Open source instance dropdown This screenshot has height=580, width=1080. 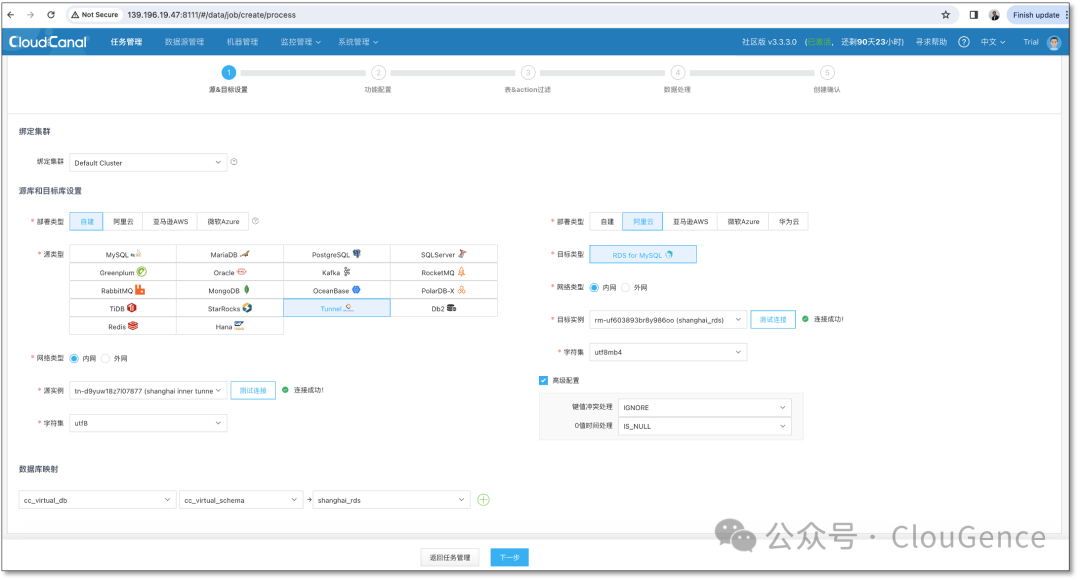148,391
